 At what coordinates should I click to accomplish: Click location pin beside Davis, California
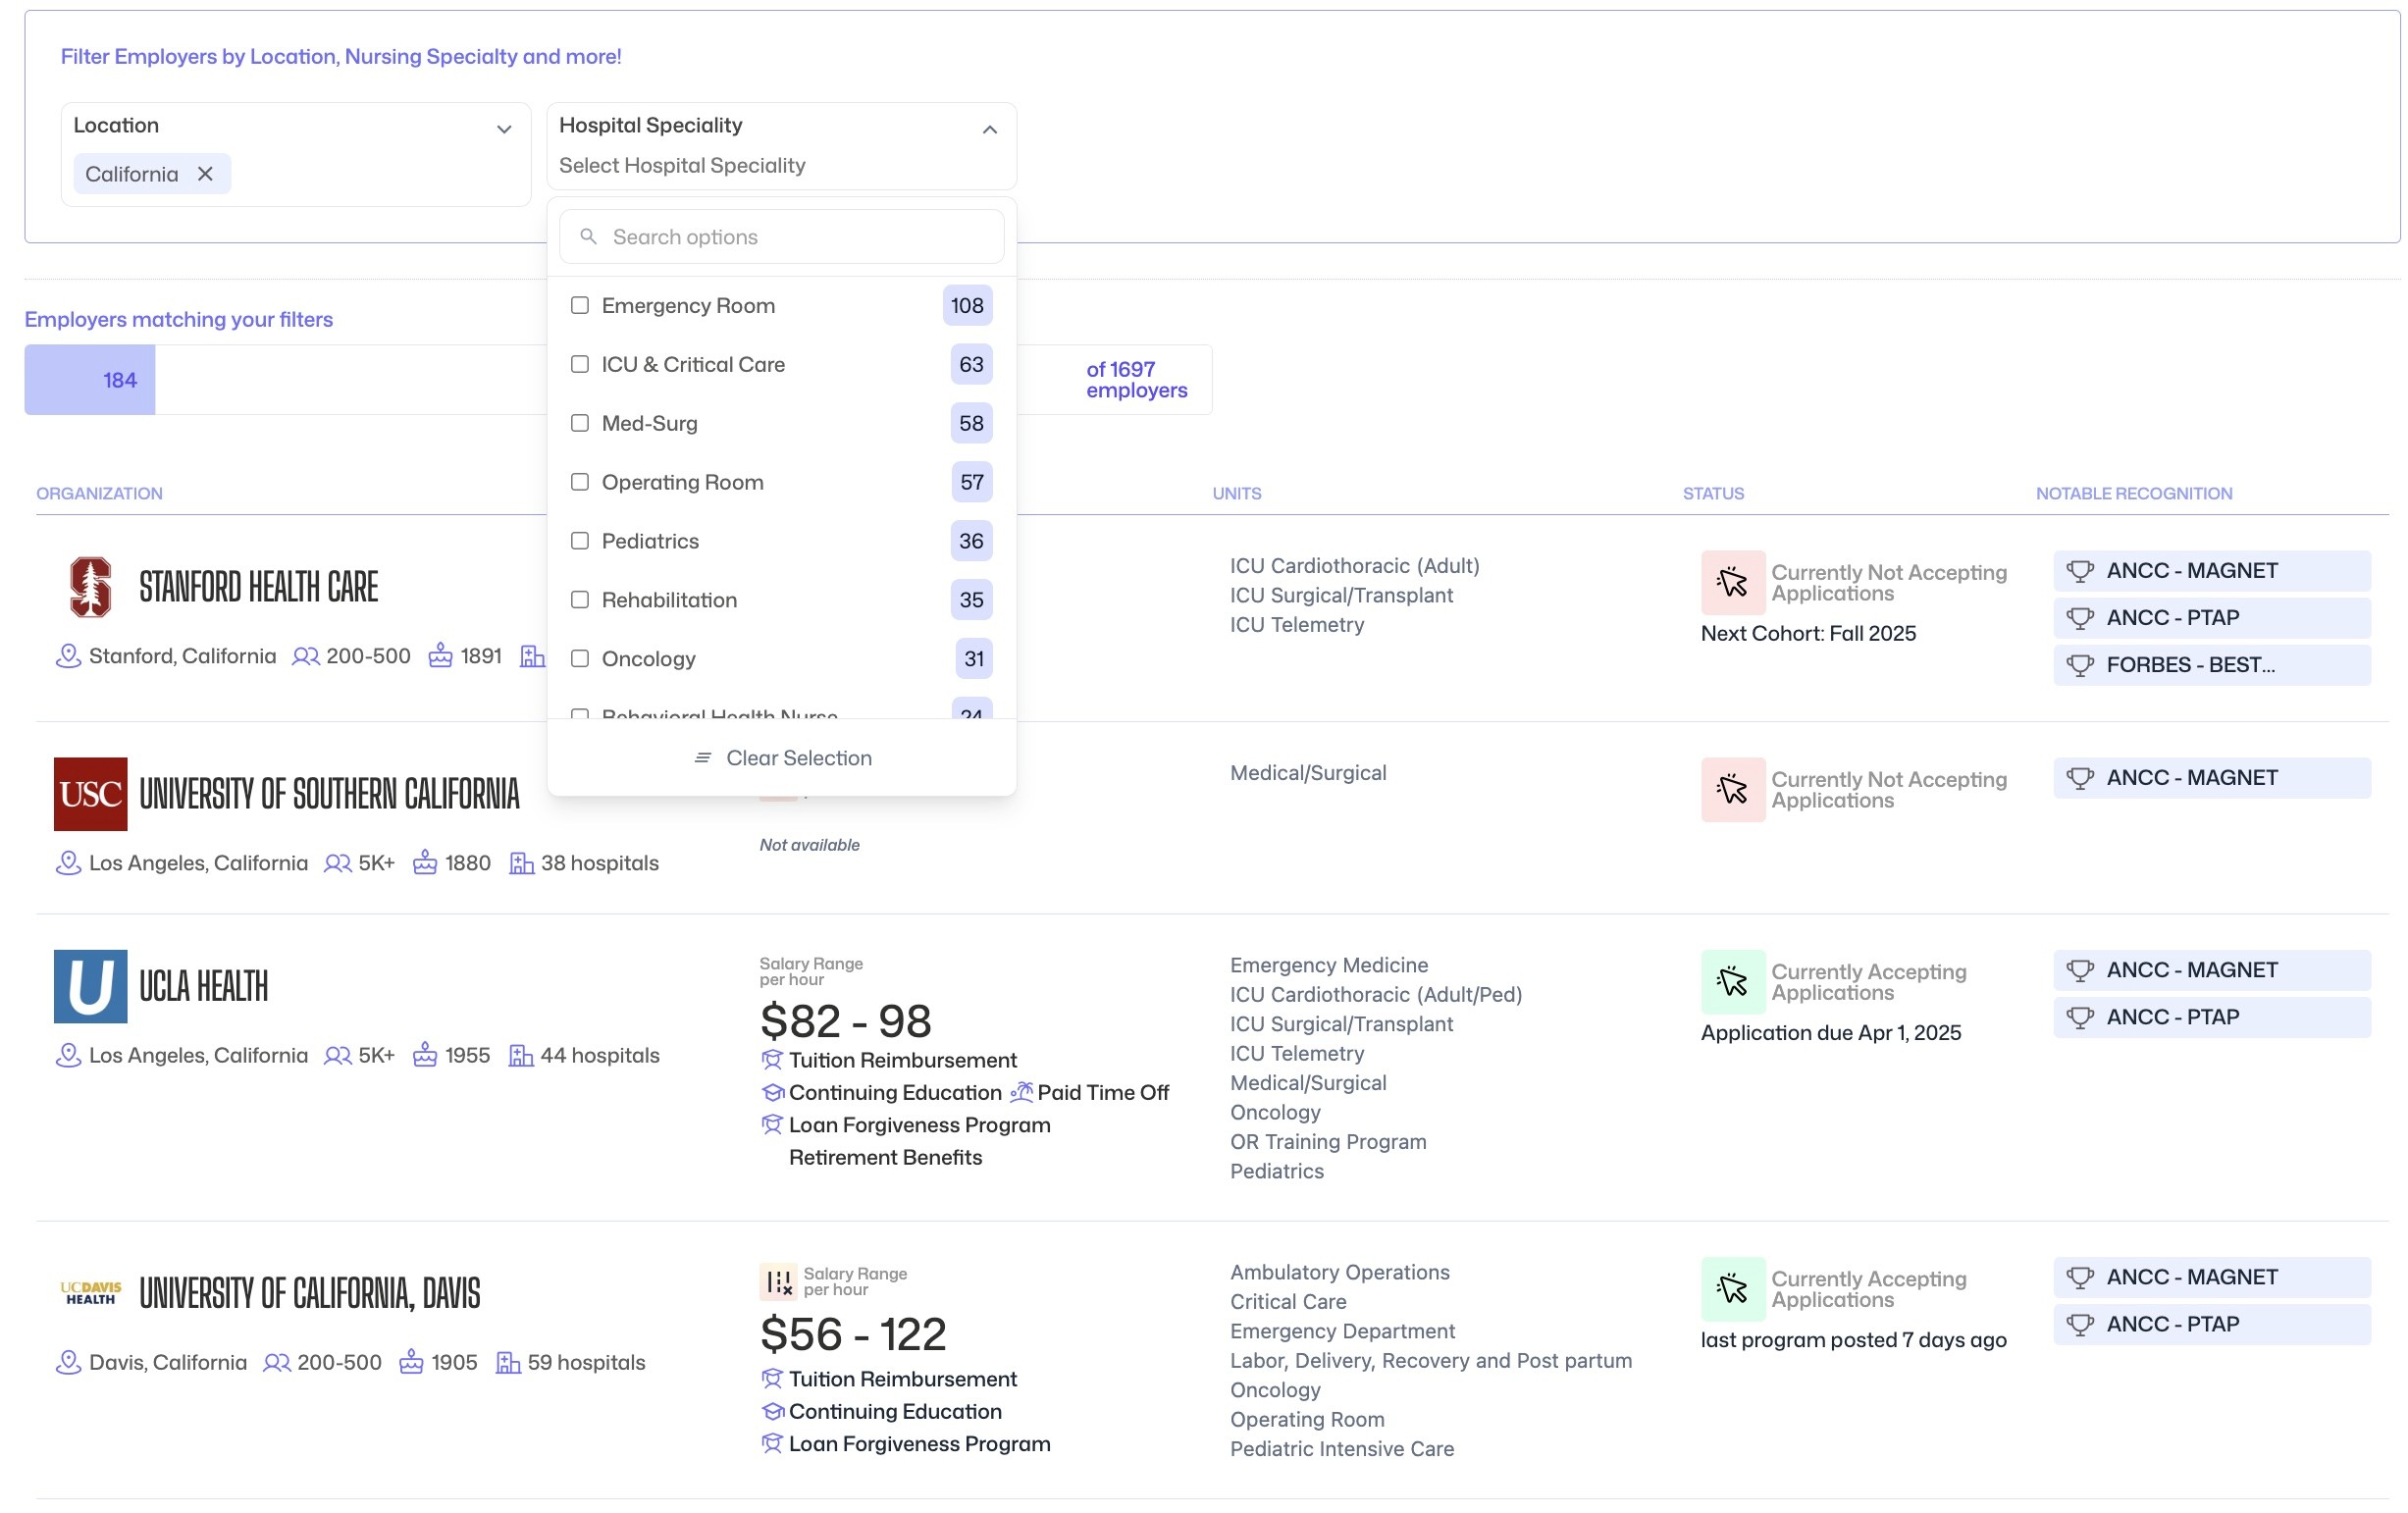(68, 1362)
